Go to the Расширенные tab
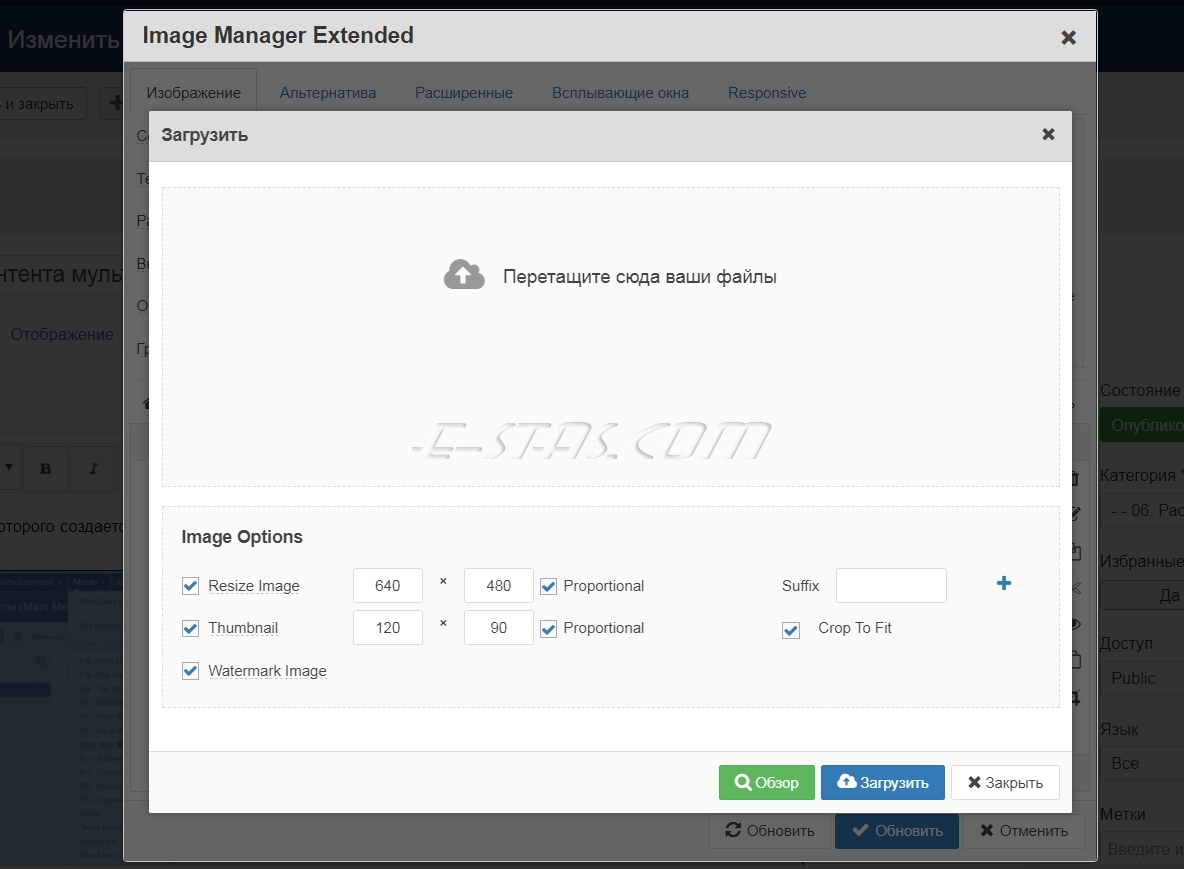The image size is (1184, 869). tap(464, 93)
